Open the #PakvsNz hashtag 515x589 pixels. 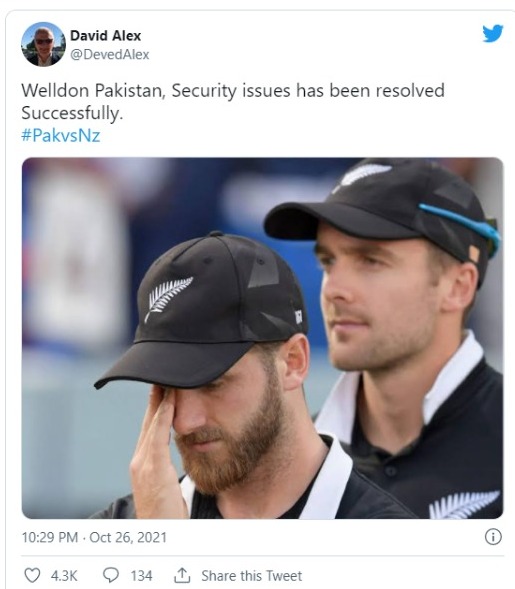[61, 135]
